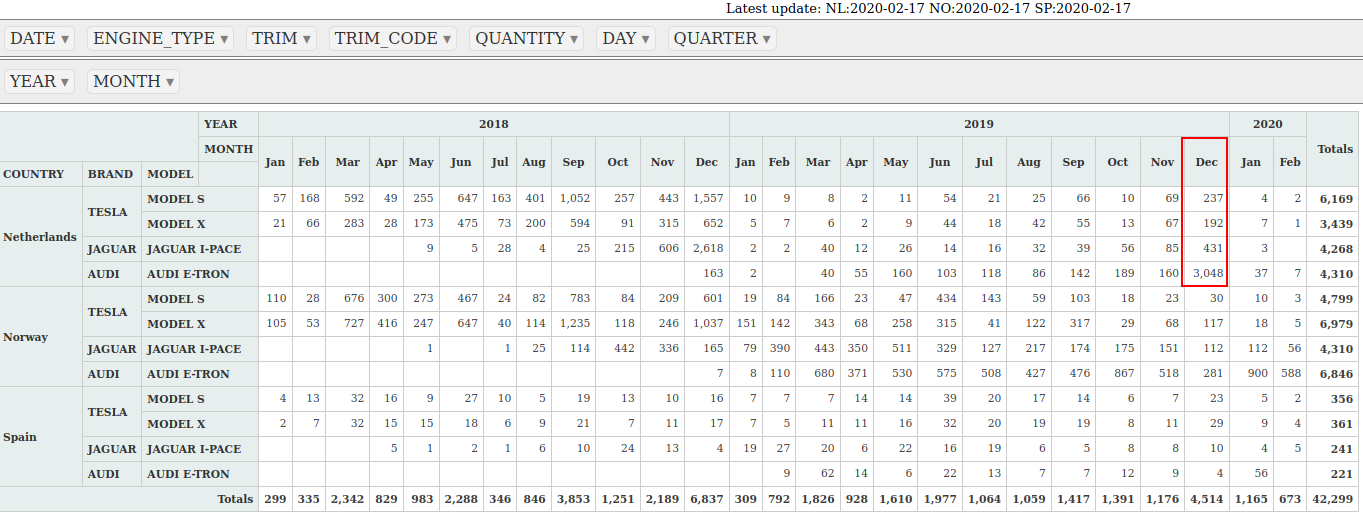Open the YEAR column field dropdown
The image size is (1363, 513).
[65, 82]
